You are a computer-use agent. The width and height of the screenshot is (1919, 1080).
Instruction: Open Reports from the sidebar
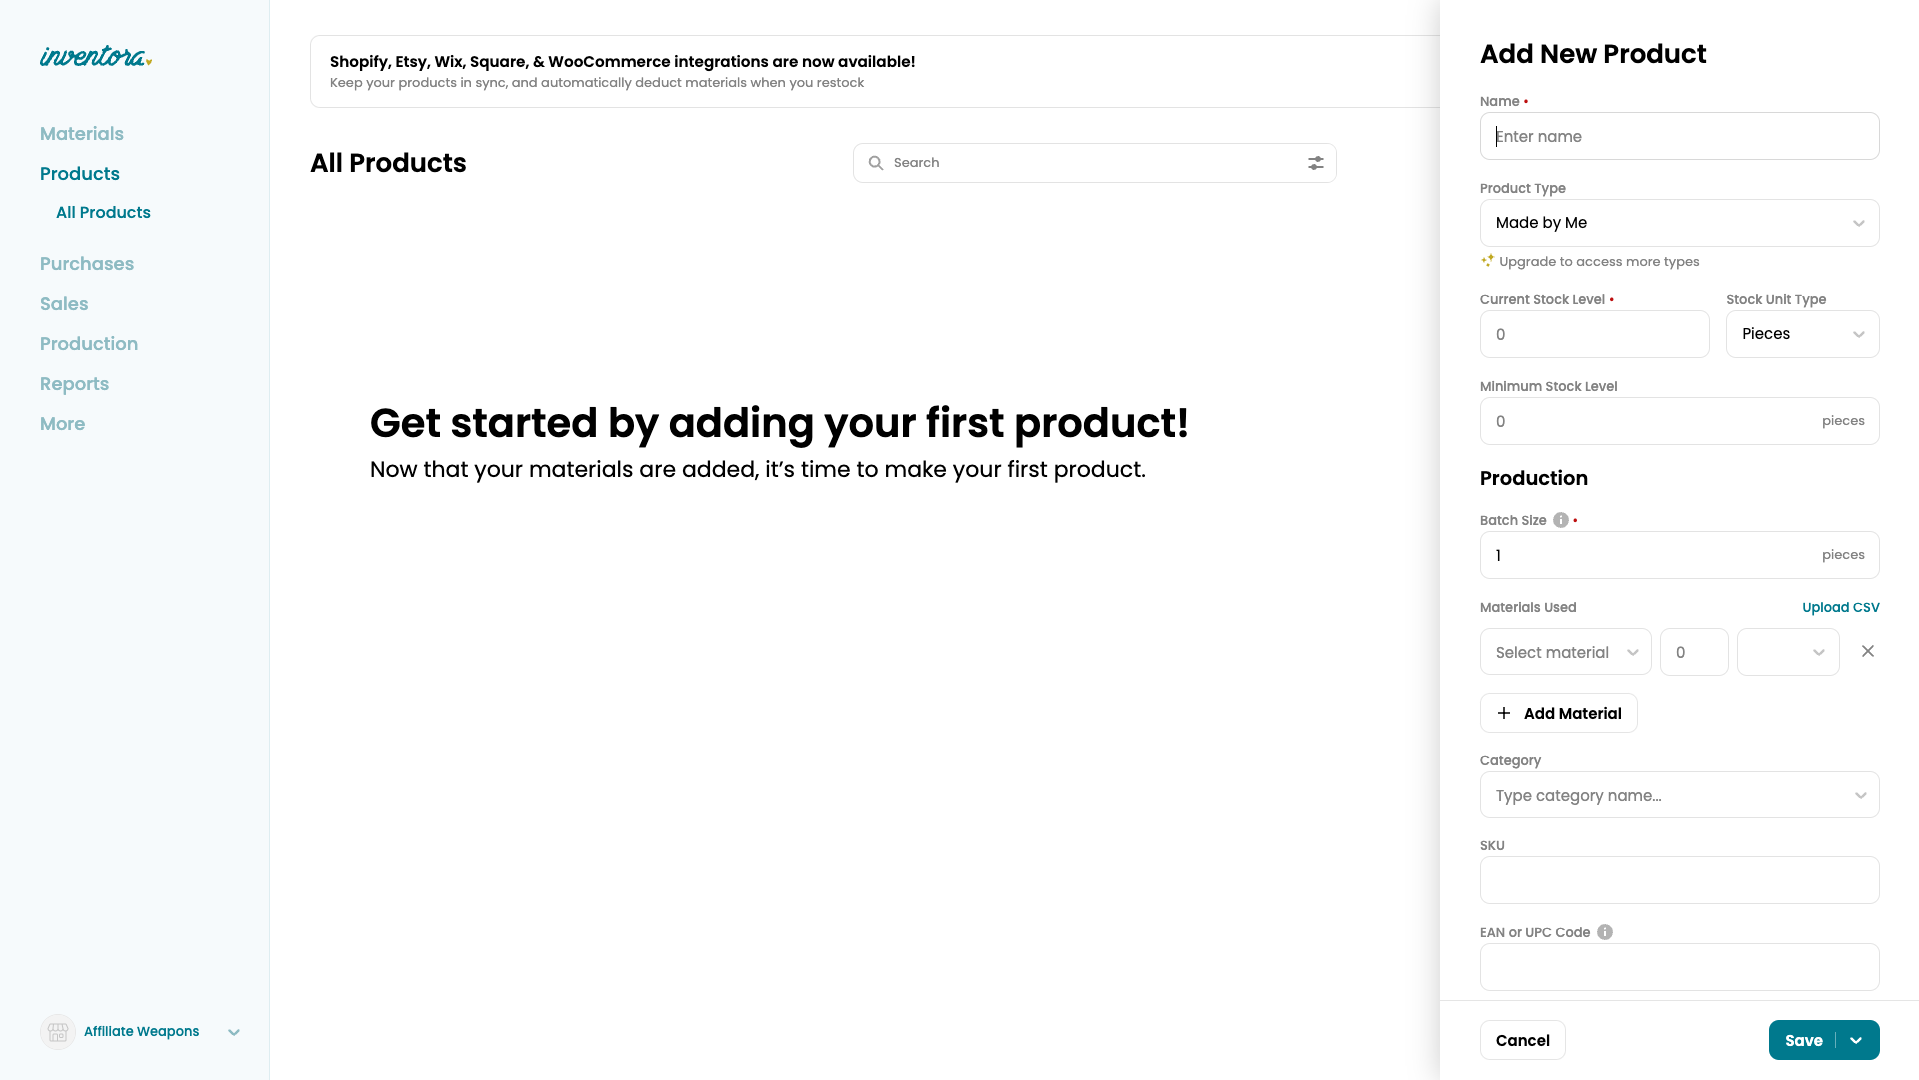click(x=74, y=384)
